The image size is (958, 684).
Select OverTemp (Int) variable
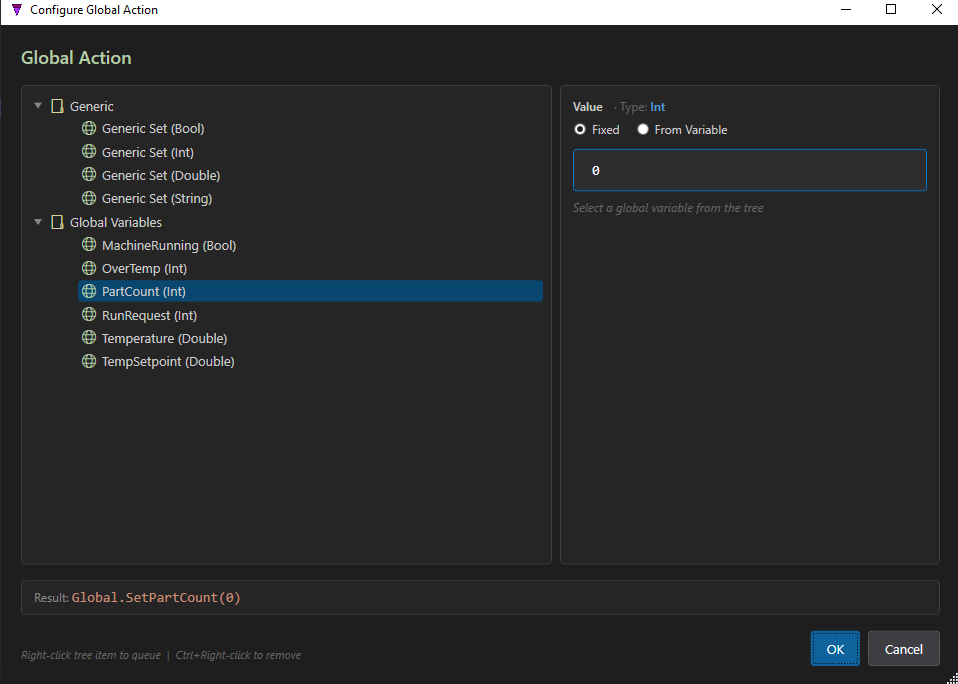click(x=144, y=269)
